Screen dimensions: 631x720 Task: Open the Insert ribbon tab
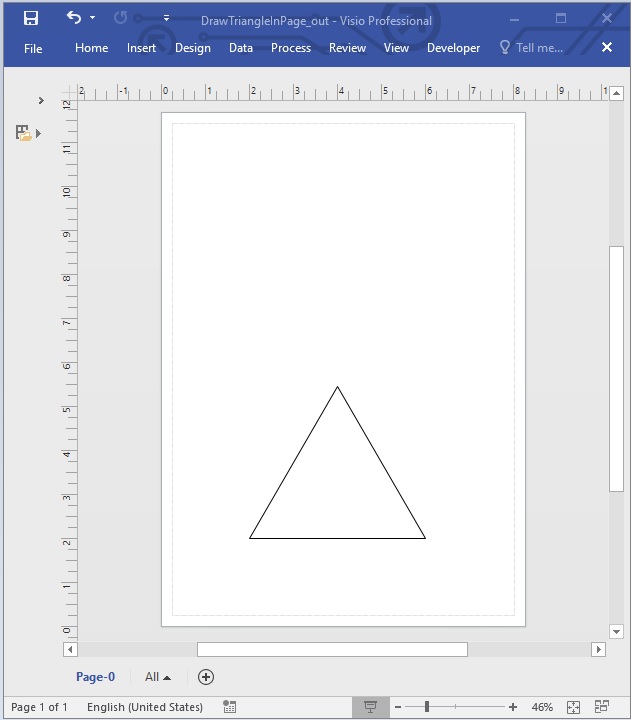(x=141, y=48)
